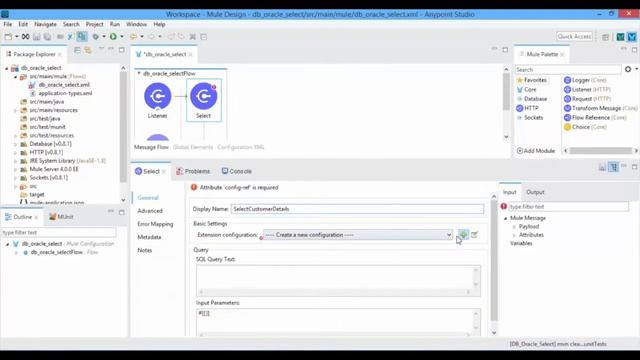The height and width of the screenshot is (360, 640).
Task: Pick Choice (Core) from the palette
Action: pyautogui.click(x=585, y=127)
